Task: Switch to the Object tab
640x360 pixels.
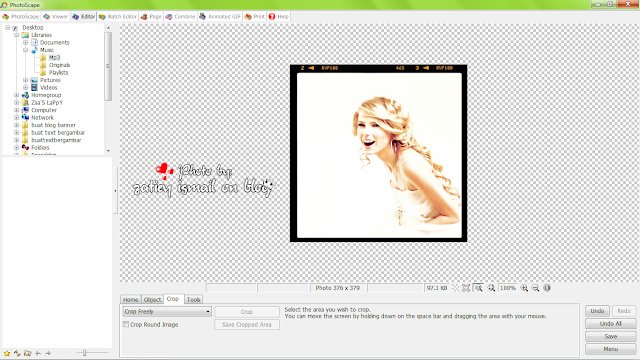Action: coord(152,300)
